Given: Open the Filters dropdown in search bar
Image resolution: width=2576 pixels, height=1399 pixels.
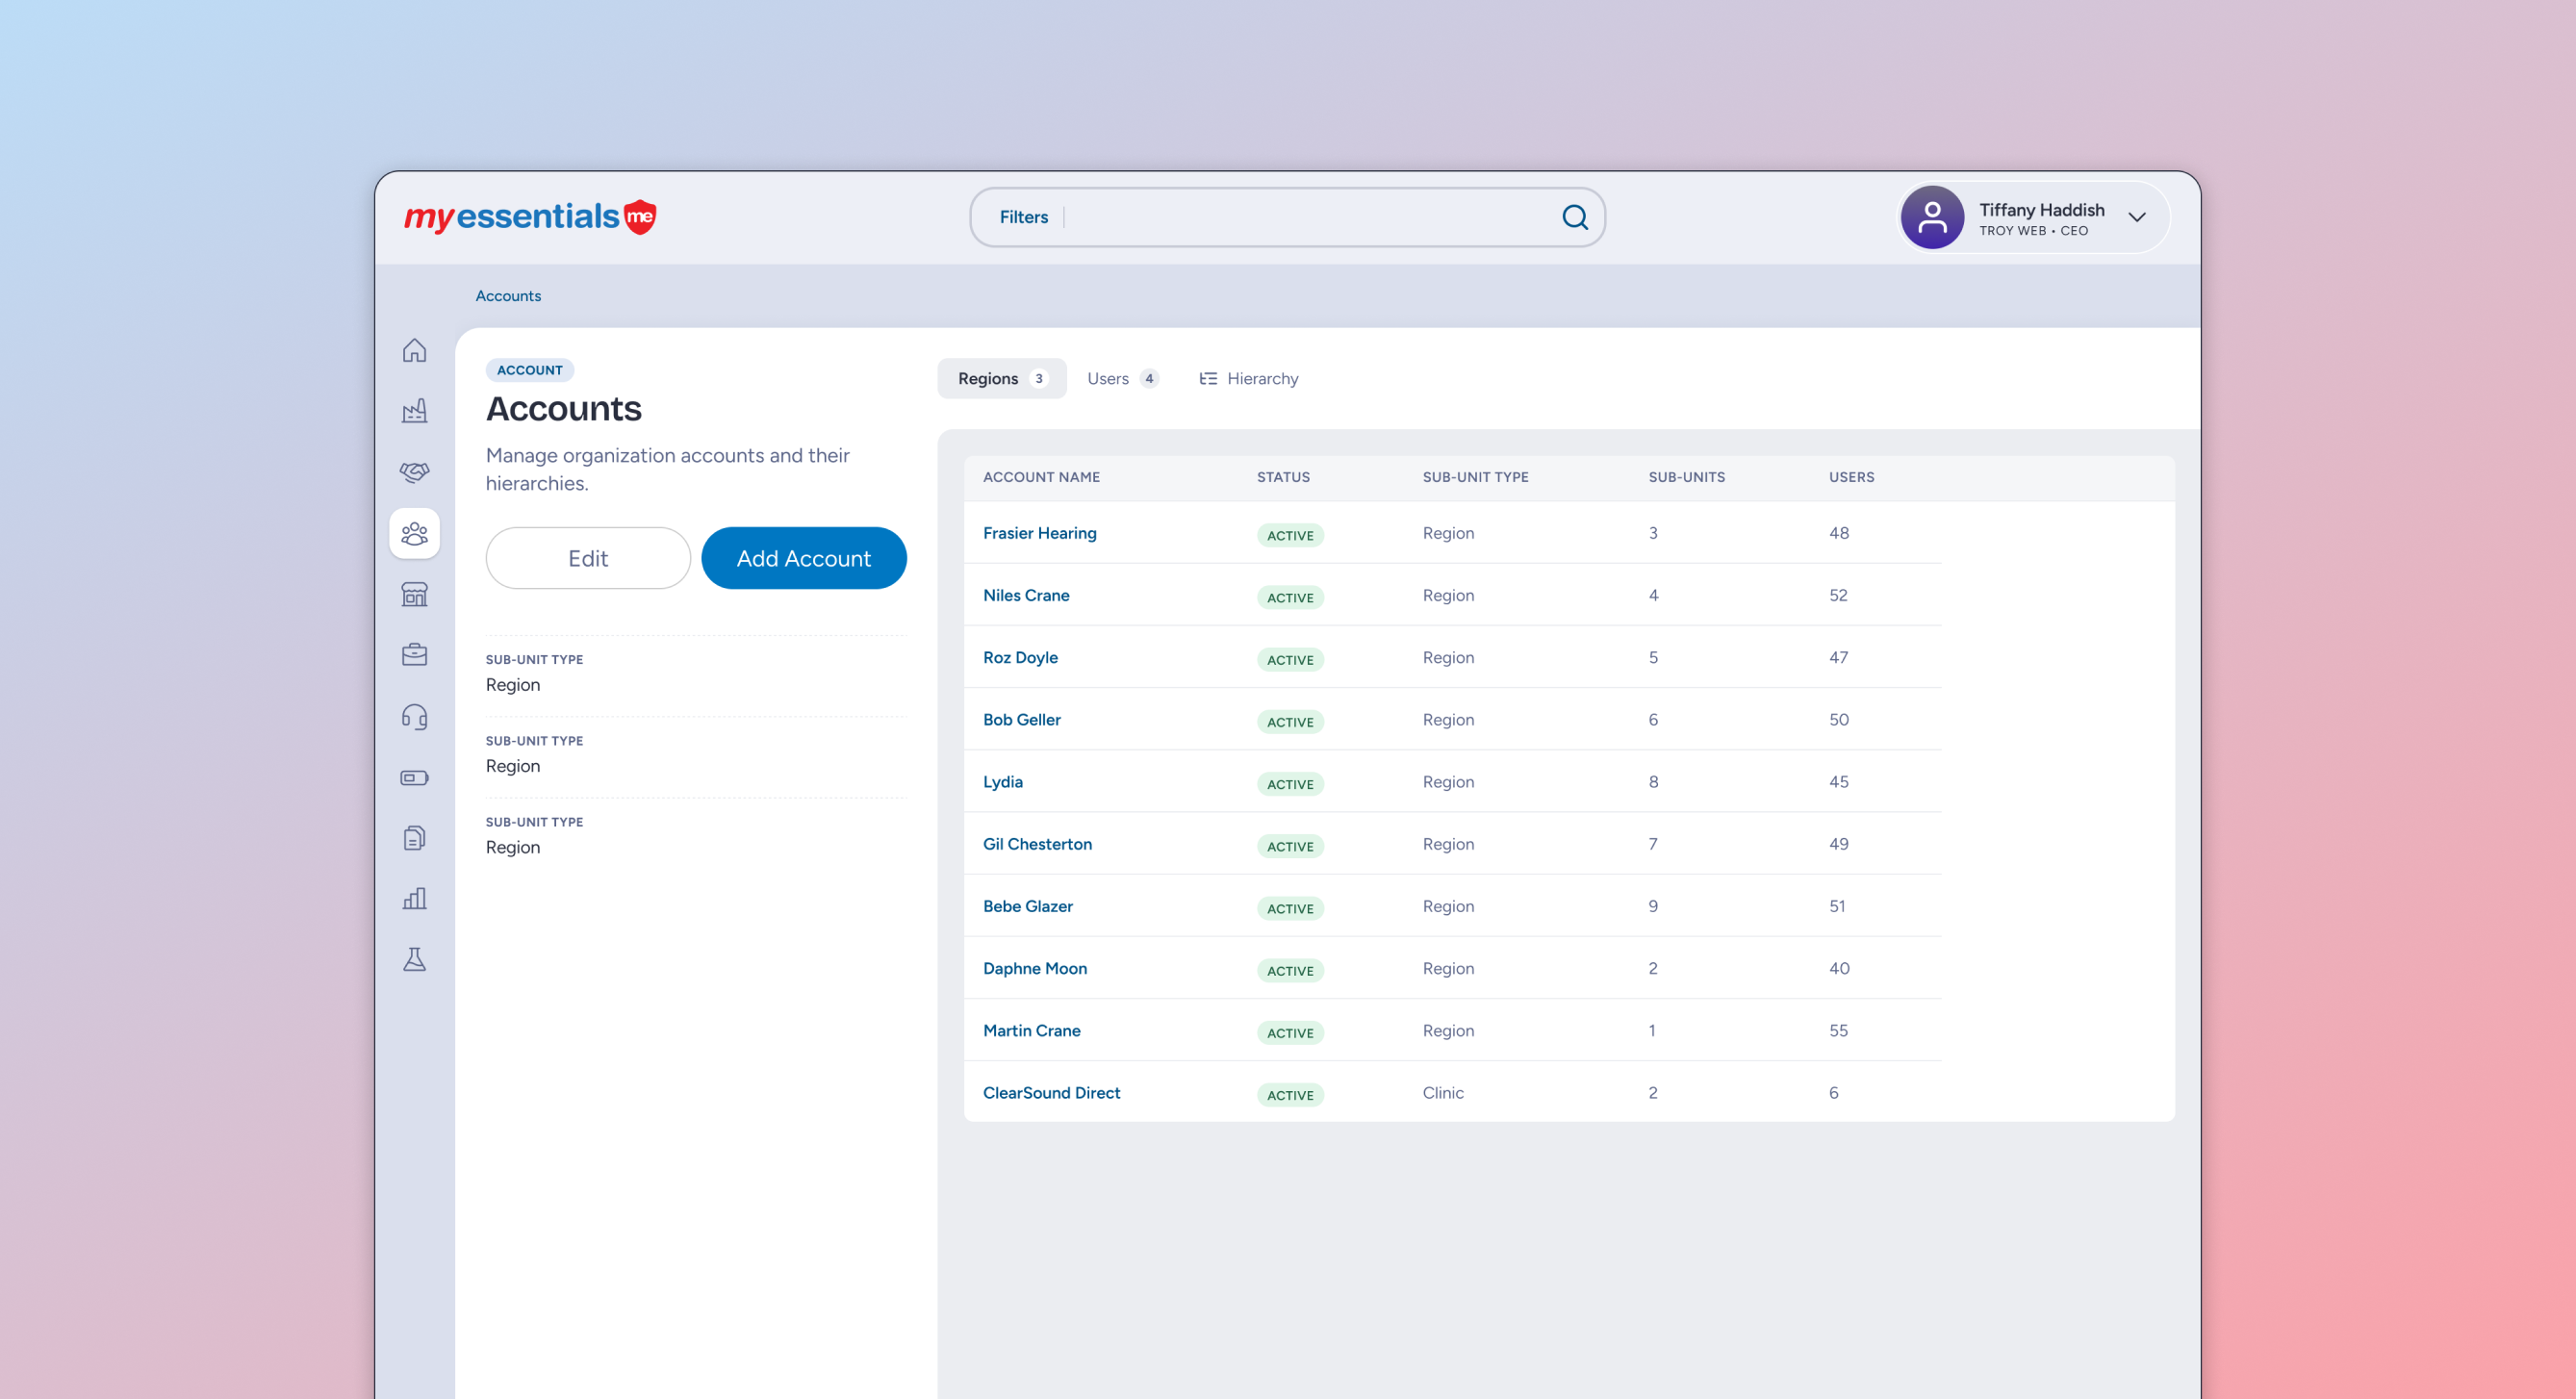Looking at the screenshot, I should (x=1023, y=217).
